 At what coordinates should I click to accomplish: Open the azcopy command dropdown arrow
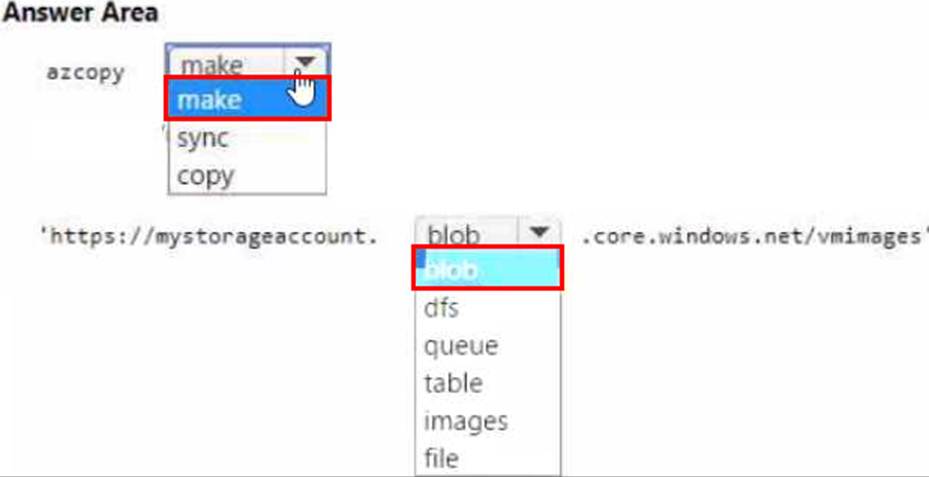pyautogui.click(x=305, y=61)
